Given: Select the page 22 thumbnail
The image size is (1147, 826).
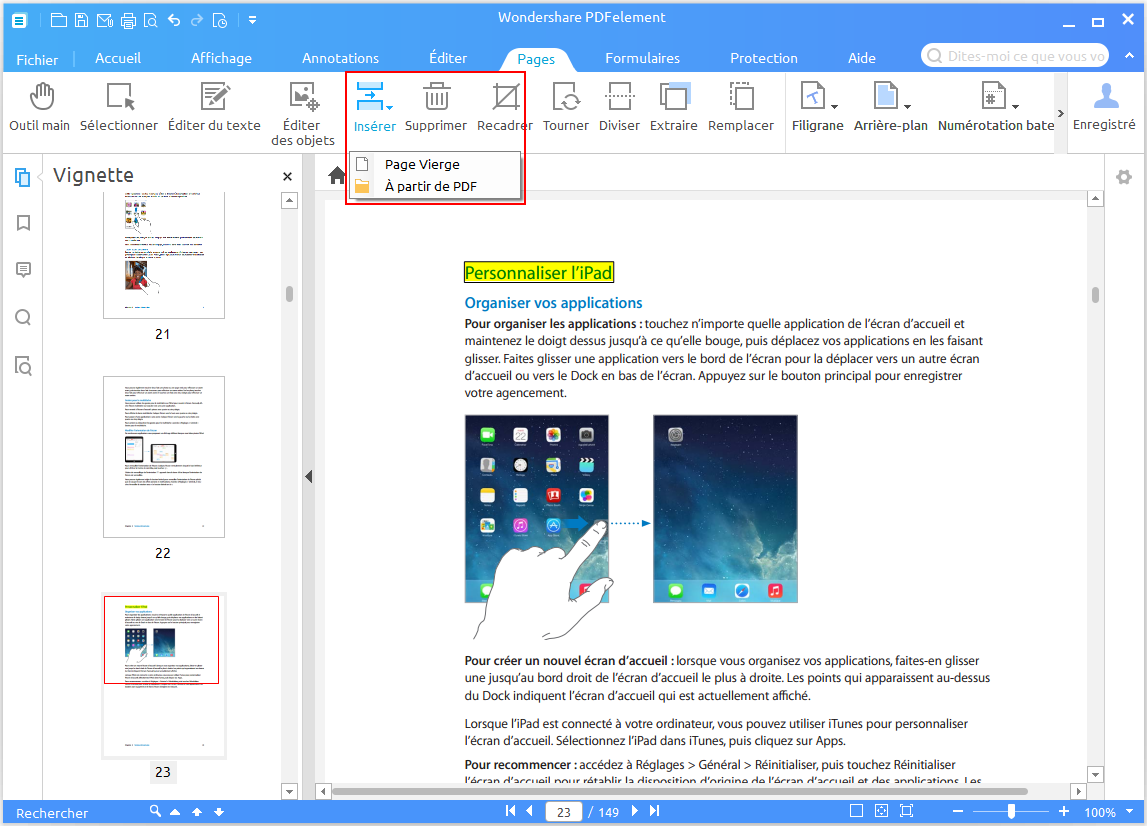Looking at the screenshot, I should (163, 457).
